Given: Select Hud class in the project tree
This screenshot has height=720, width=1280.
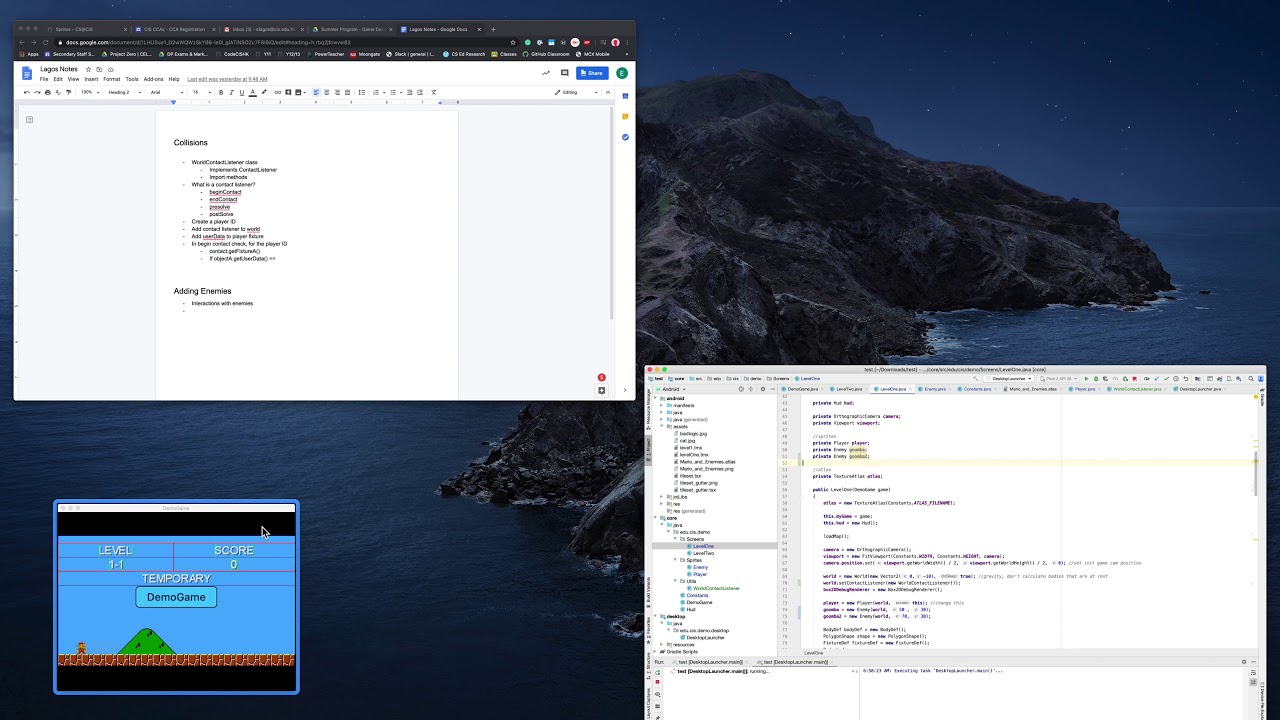Looking at the screenshot, I should pyautogui.click(x=690, y=609).
